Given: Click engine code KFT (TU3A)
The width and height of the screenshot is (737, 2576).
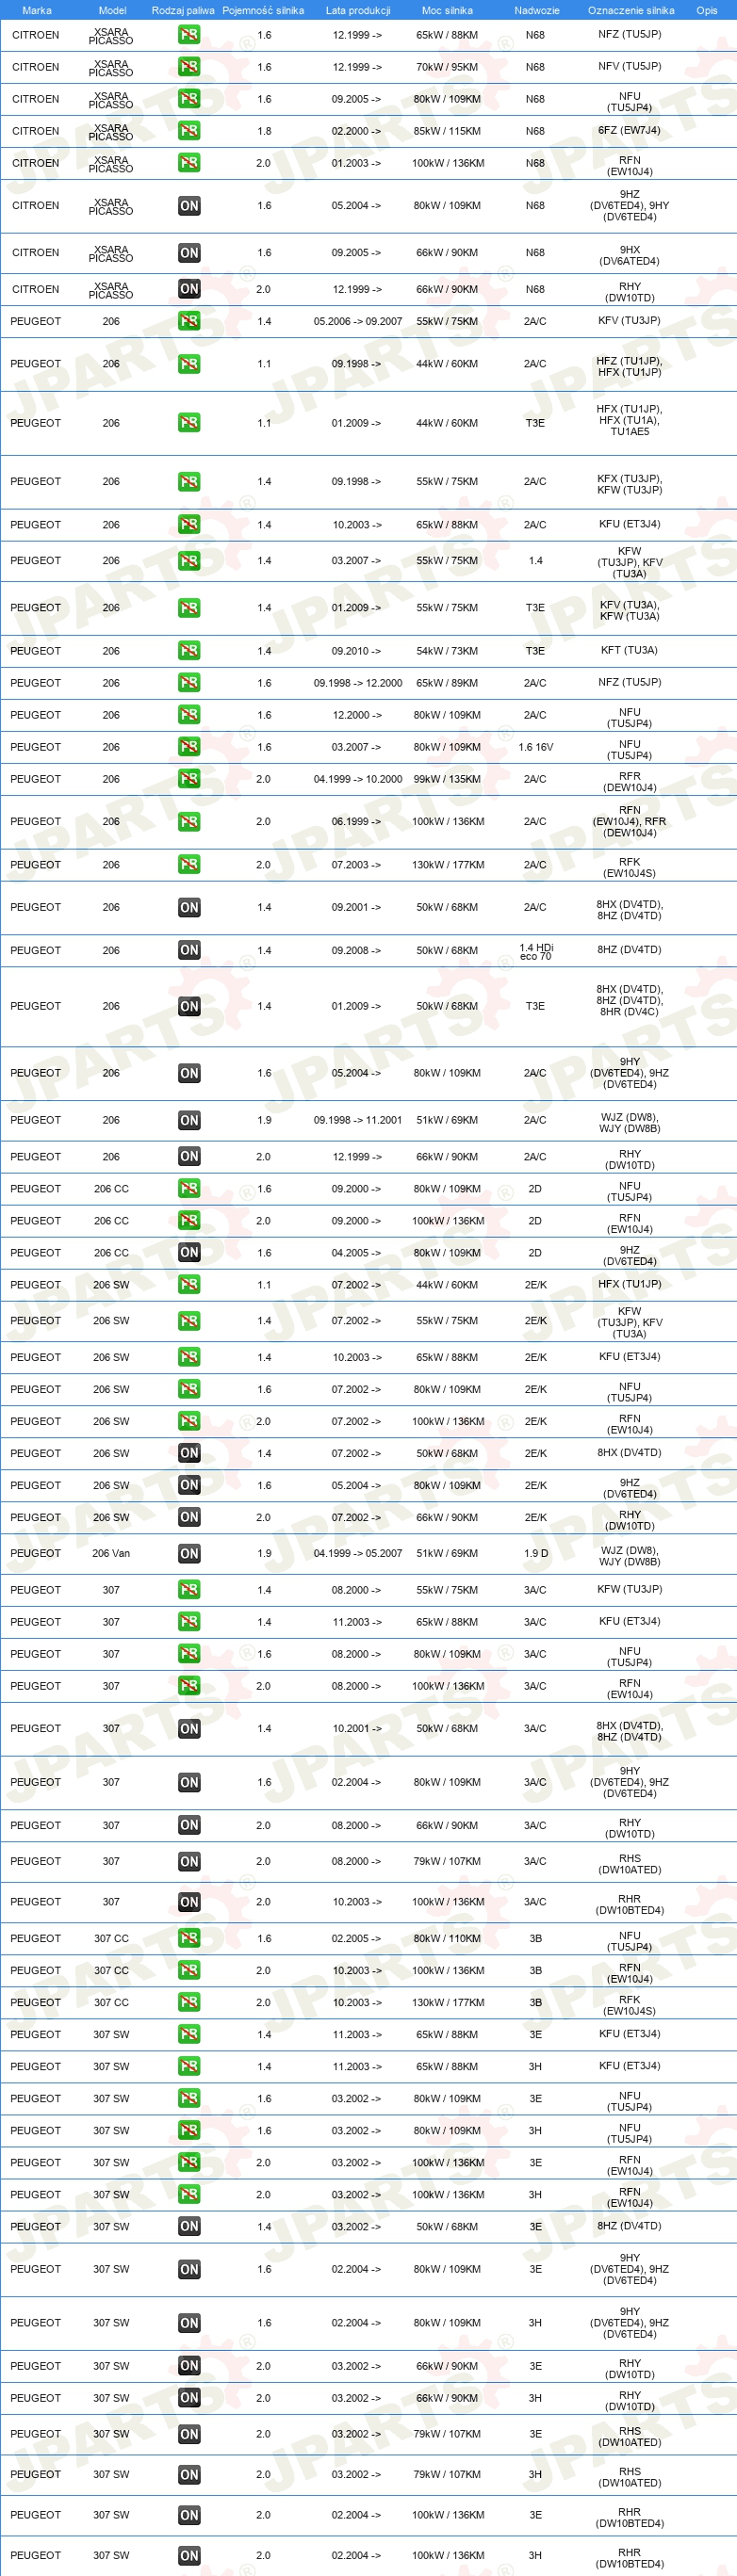Looking at the screenshot, I should coord(630,651).
